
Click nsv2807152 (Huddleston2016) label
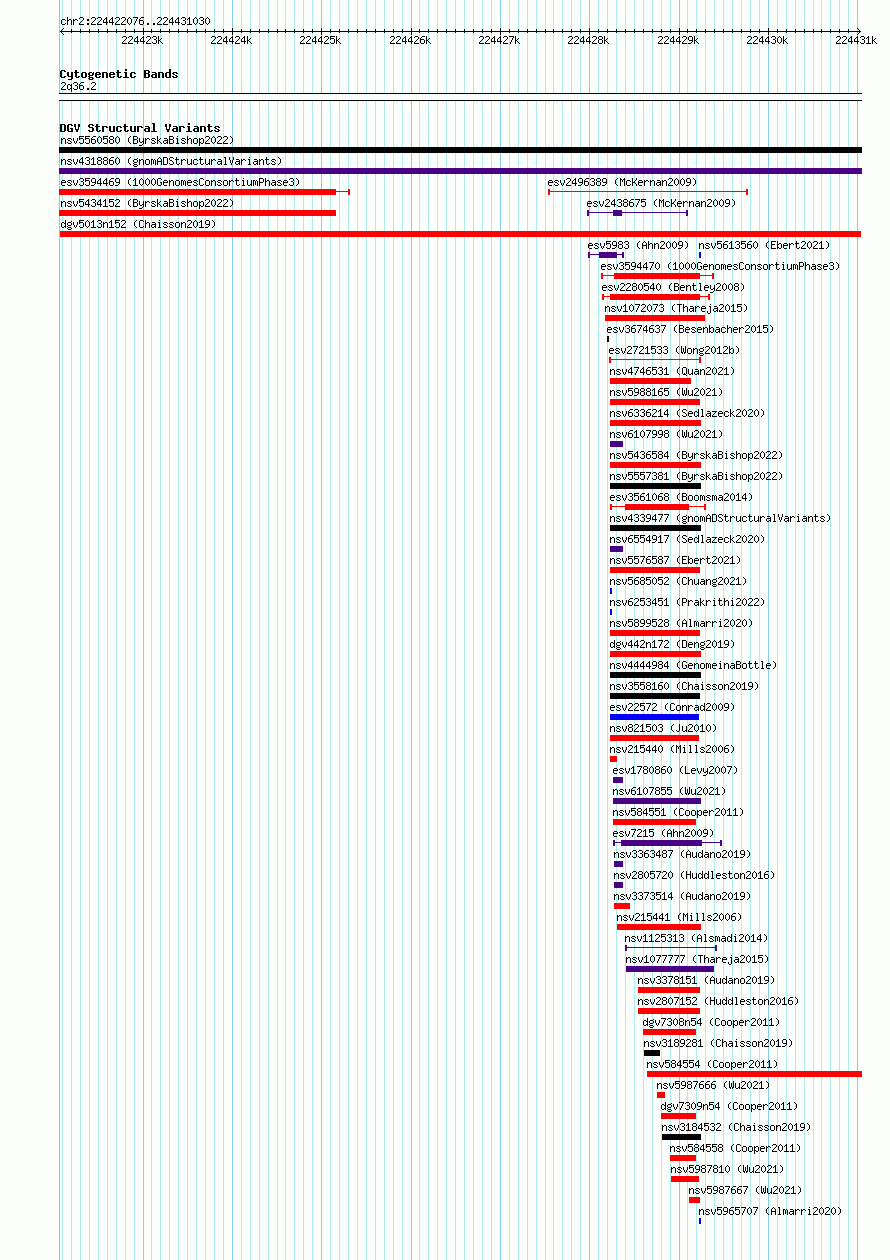coord(717,1001)
